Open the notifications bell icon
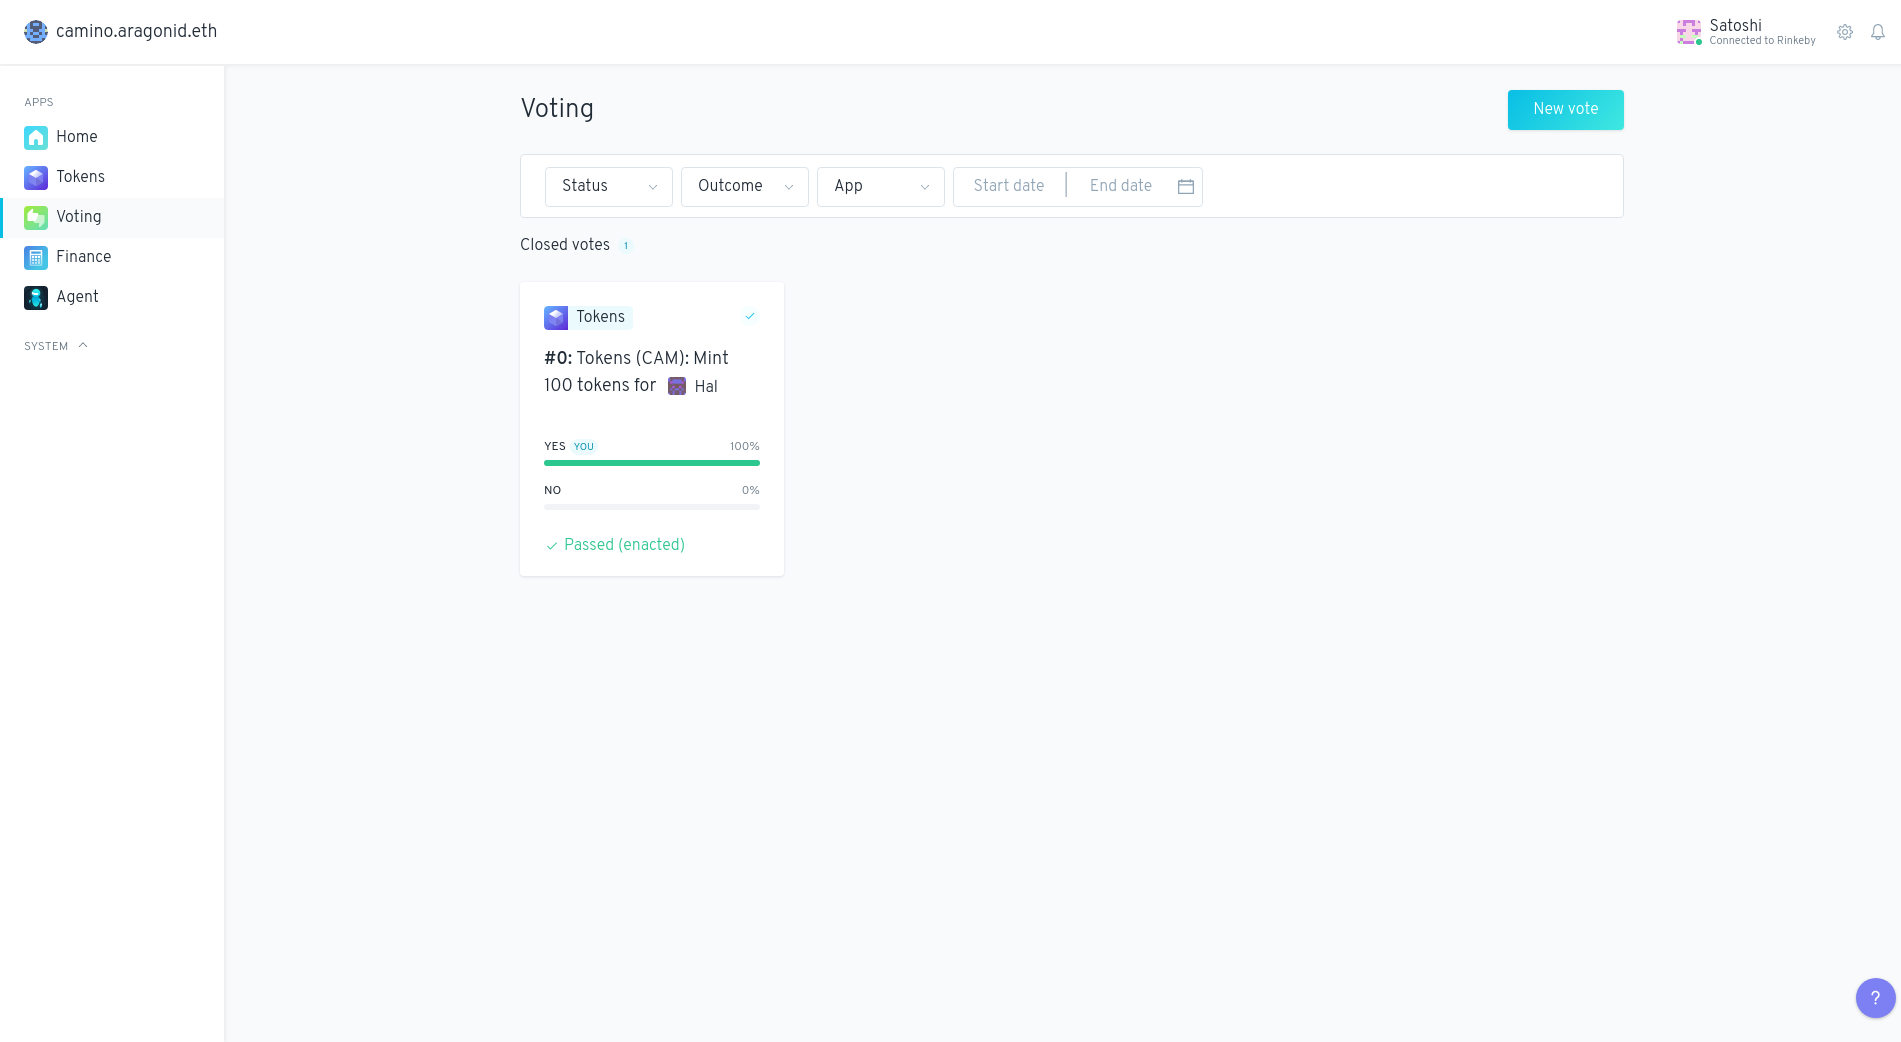The image size is (1901, 1042). click(x=1878, y=32)
